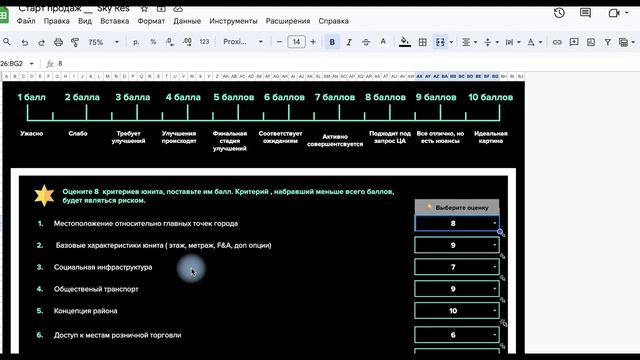Click the 10 баллов scale label

[490, 97]
